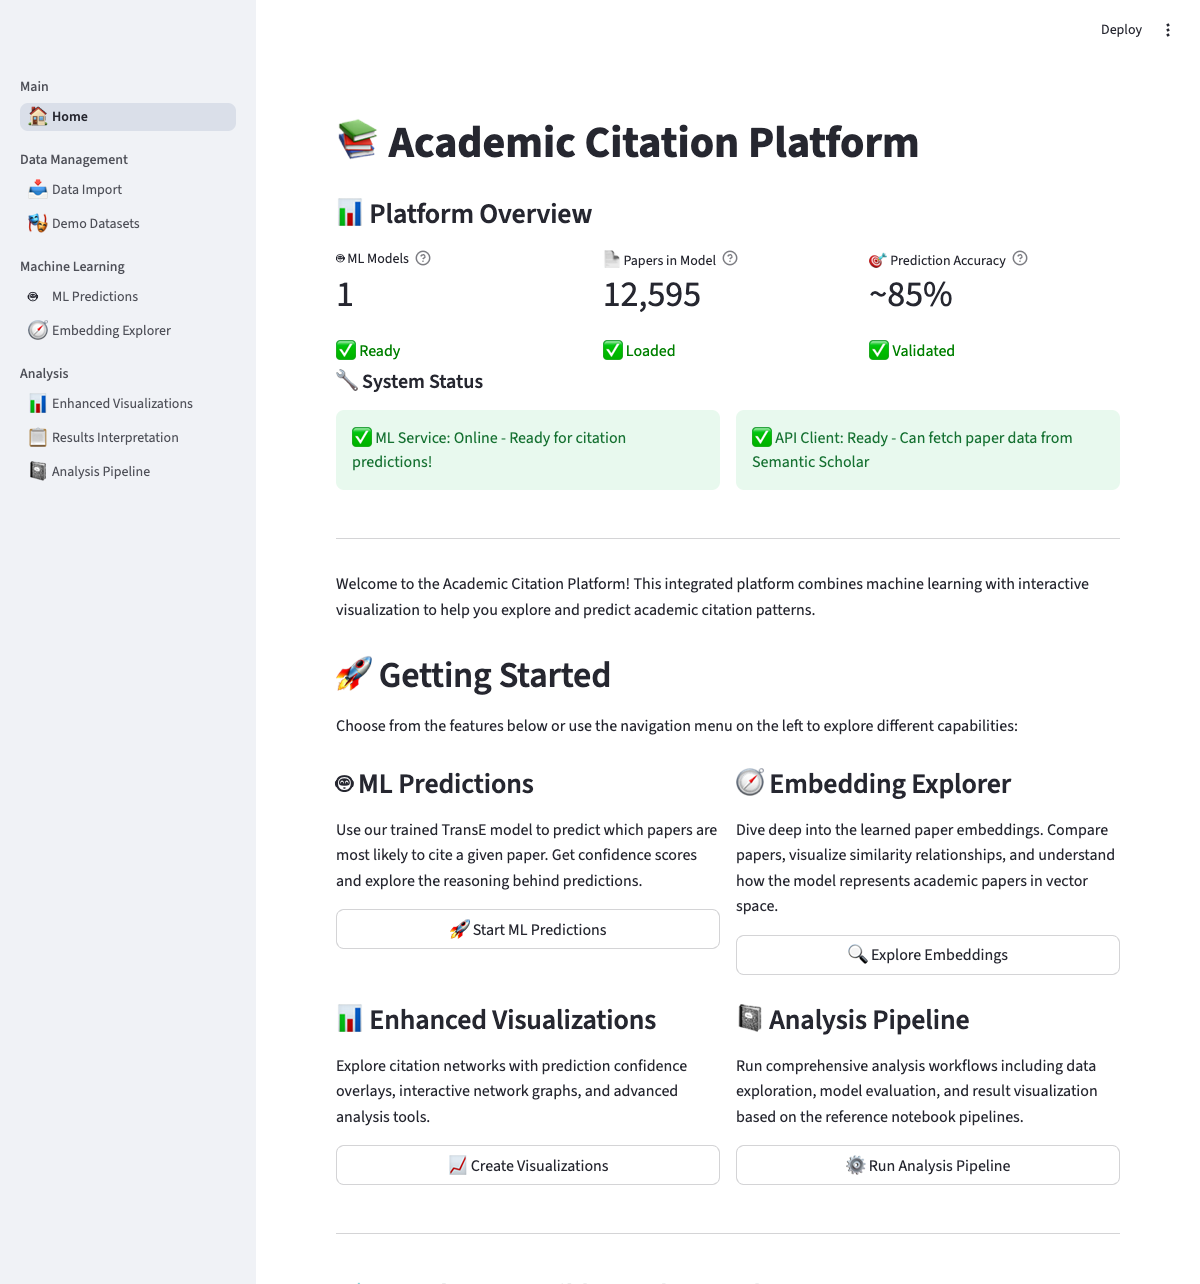The height and width of the screenshot is (1284, 1200).
Task: Click the Embedding Explorer compass icon in sidebar
Action: tap(38, 330)
